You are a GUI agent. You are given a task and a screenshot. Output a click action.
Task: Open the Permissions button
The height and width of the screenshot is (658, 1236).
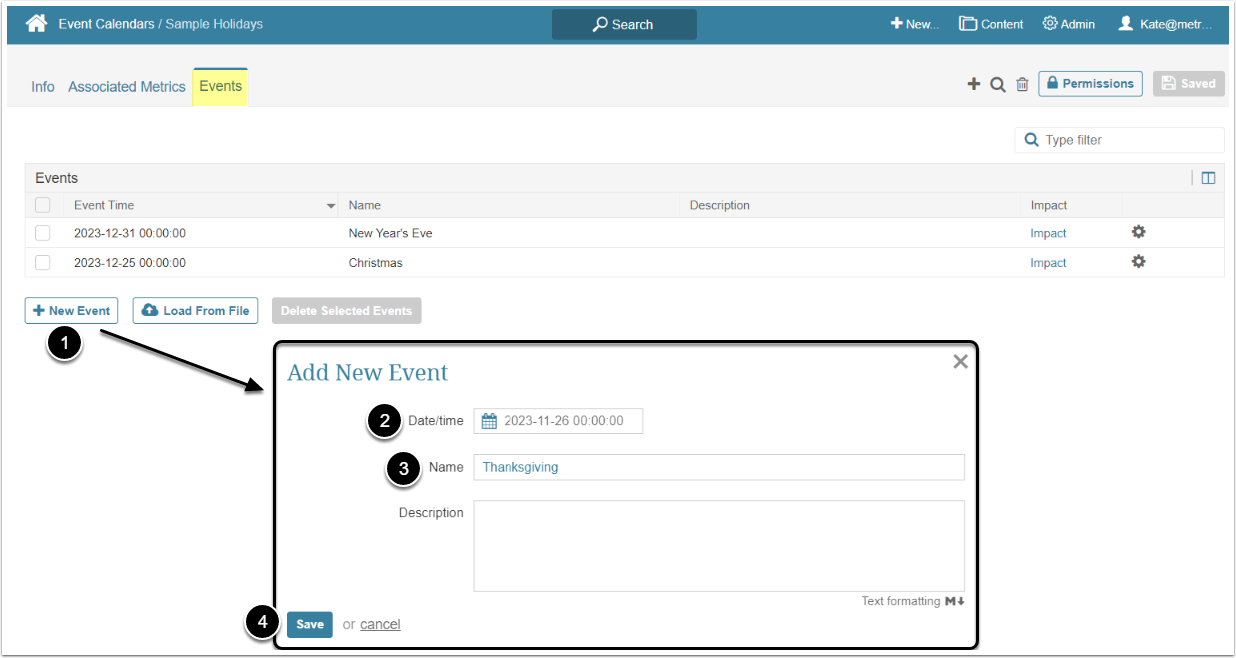point(1090,84)
